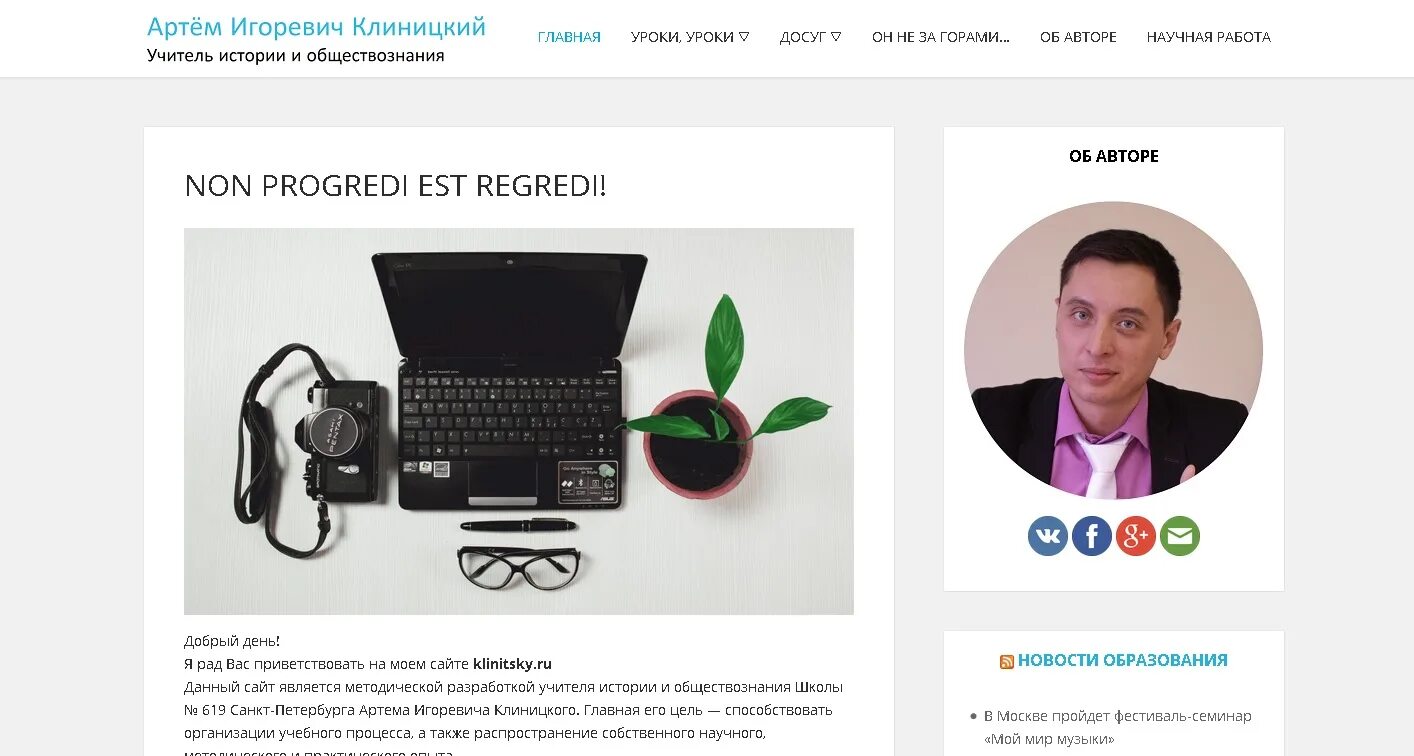Open the НОВОСТИ ОБРАЗОВАНИЯ feed heading
The width and height of the screenshot is (1414, 756).
point(1122,660)
